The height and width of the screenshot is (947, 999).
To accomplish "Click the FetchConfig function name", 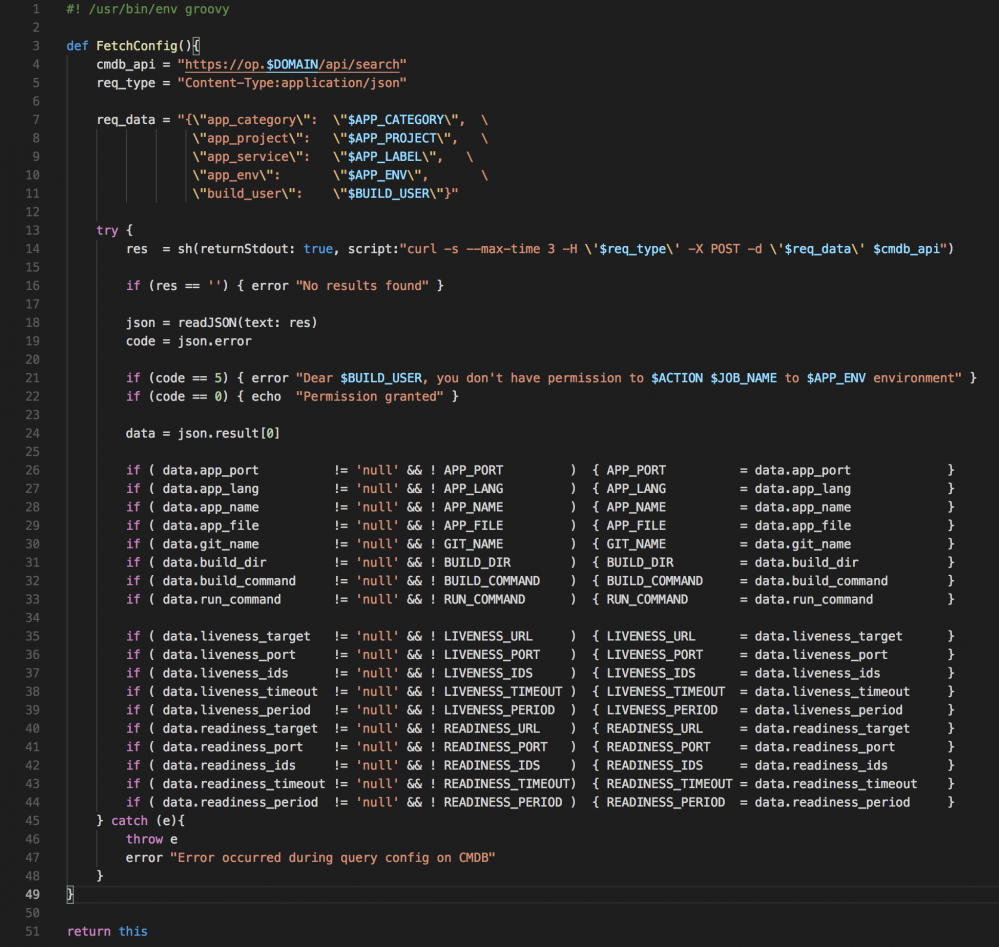I will [137, 46].
